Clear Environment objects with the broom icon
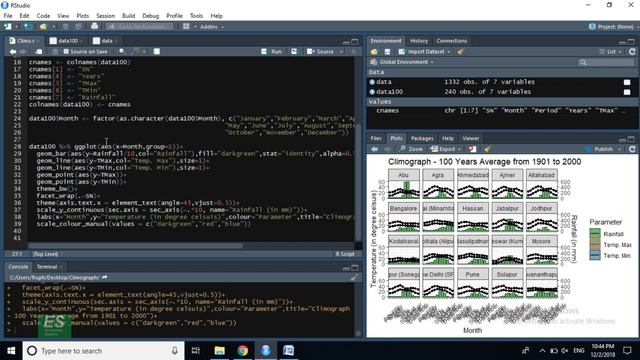Image resolution: width=640 pixels, height=360 pixels. coord(461,52)
